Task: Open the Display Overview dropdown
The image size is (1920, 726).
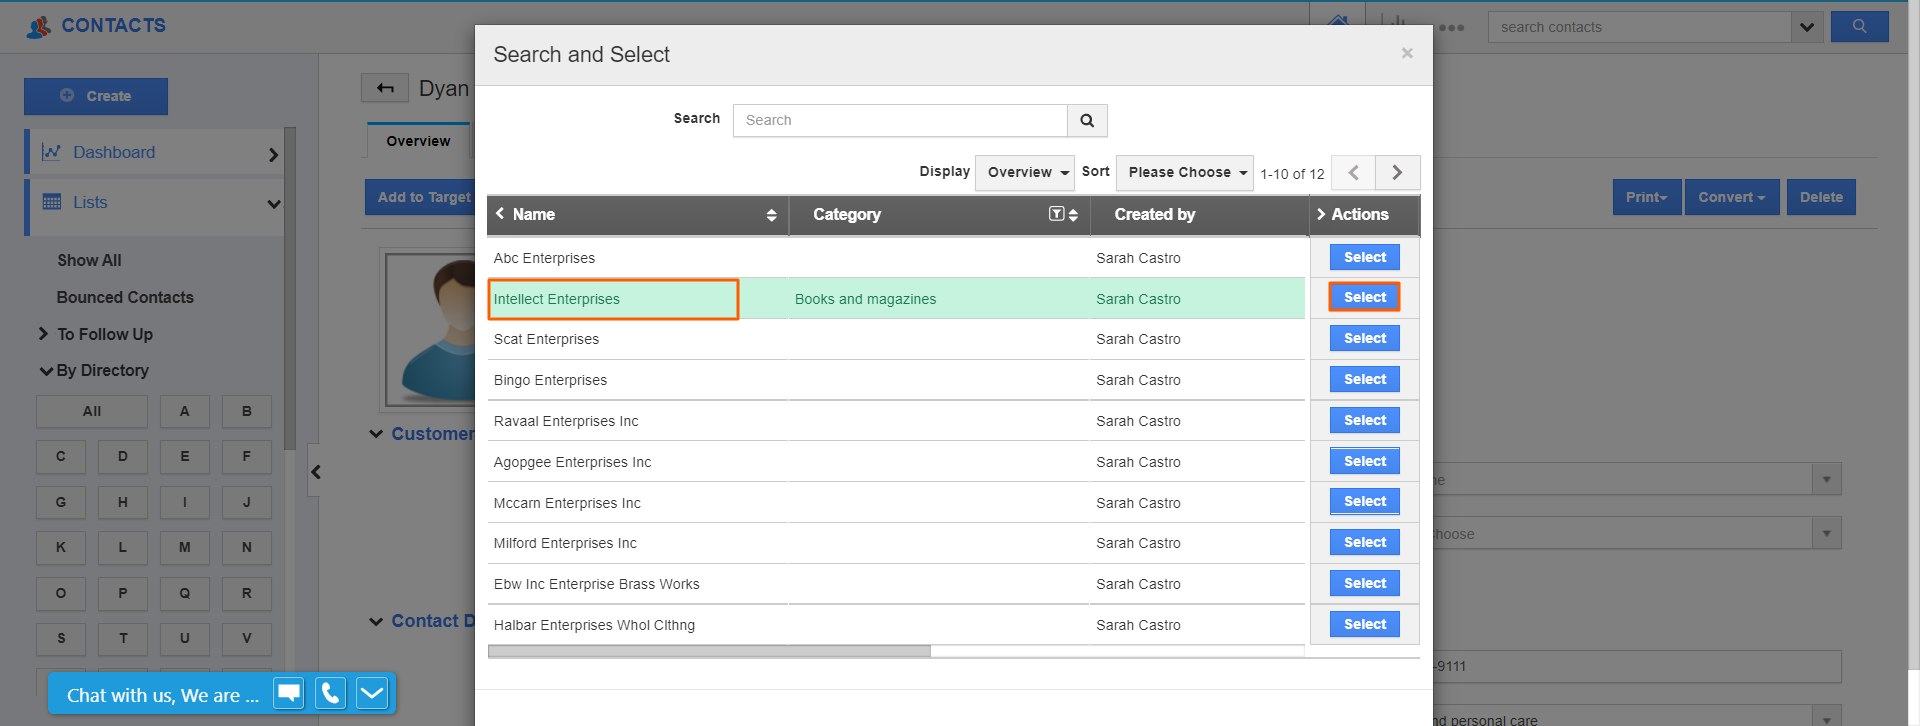Action: click(1024, 172)
